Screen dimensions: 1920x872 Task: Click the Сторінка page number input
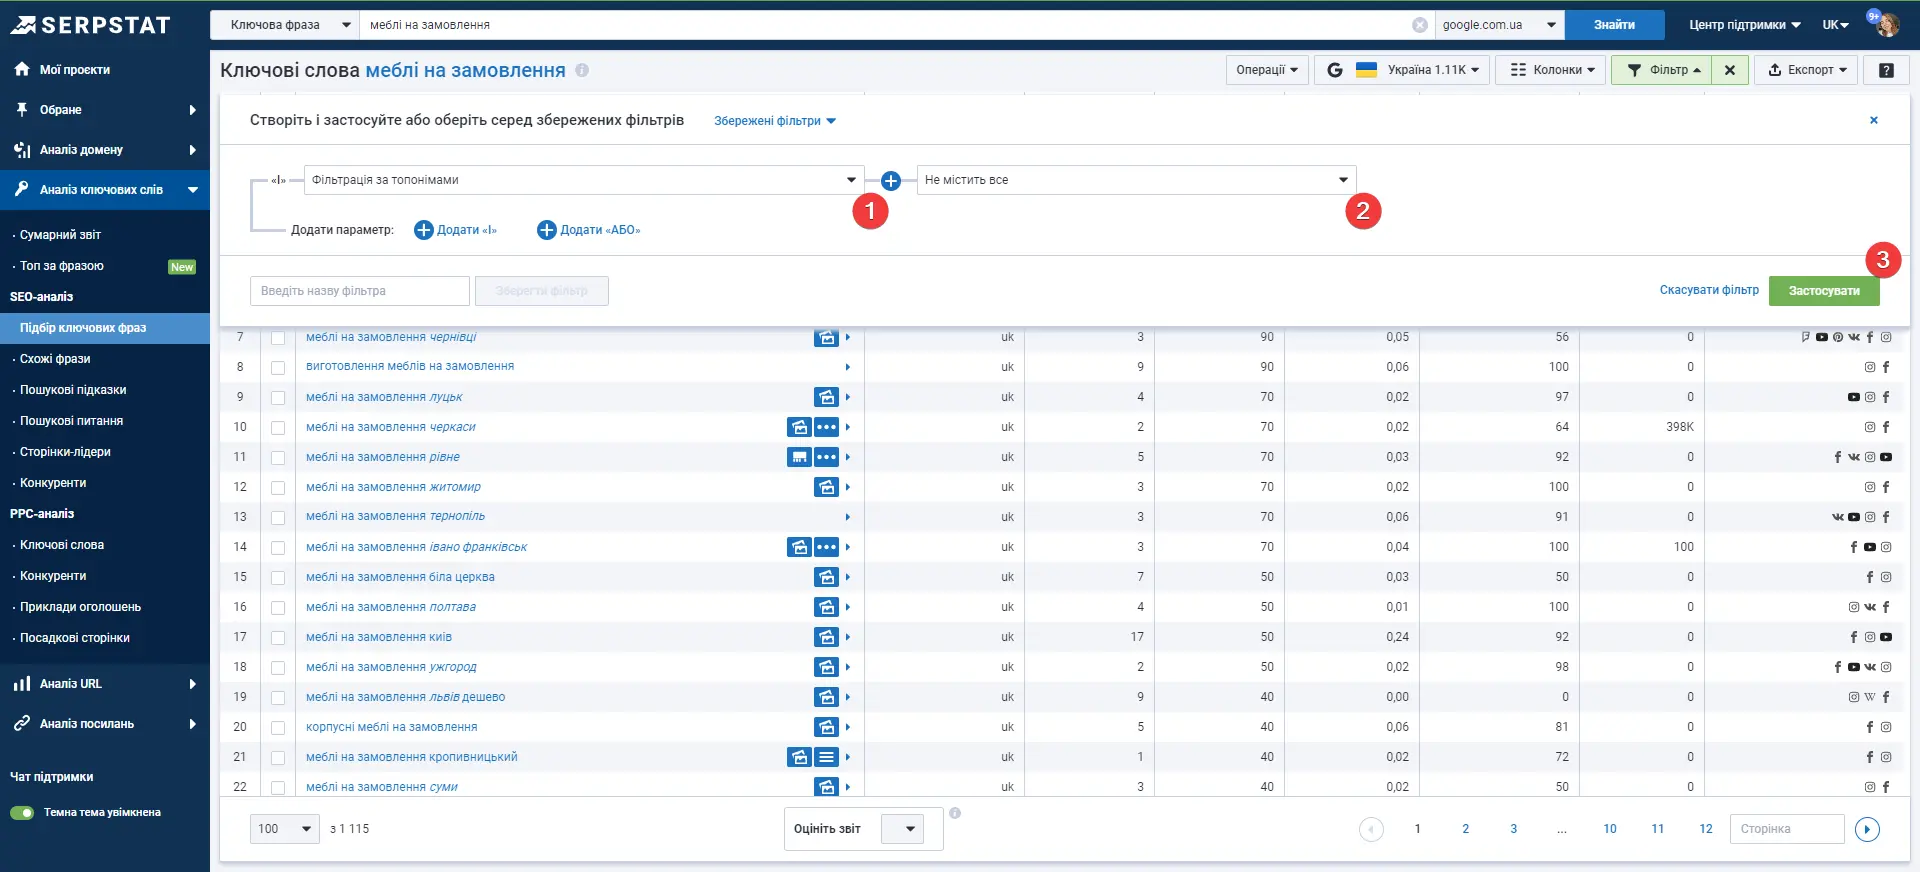[x=1787, y=829]
